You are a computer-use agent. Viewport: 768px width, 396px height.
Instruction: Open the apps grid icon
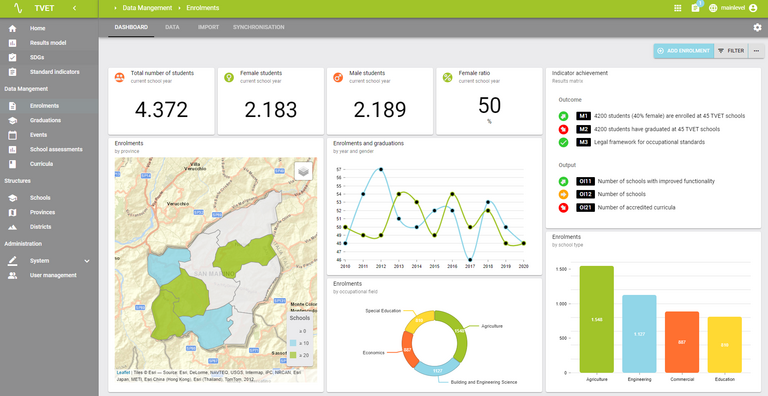[x=677, y=8]
